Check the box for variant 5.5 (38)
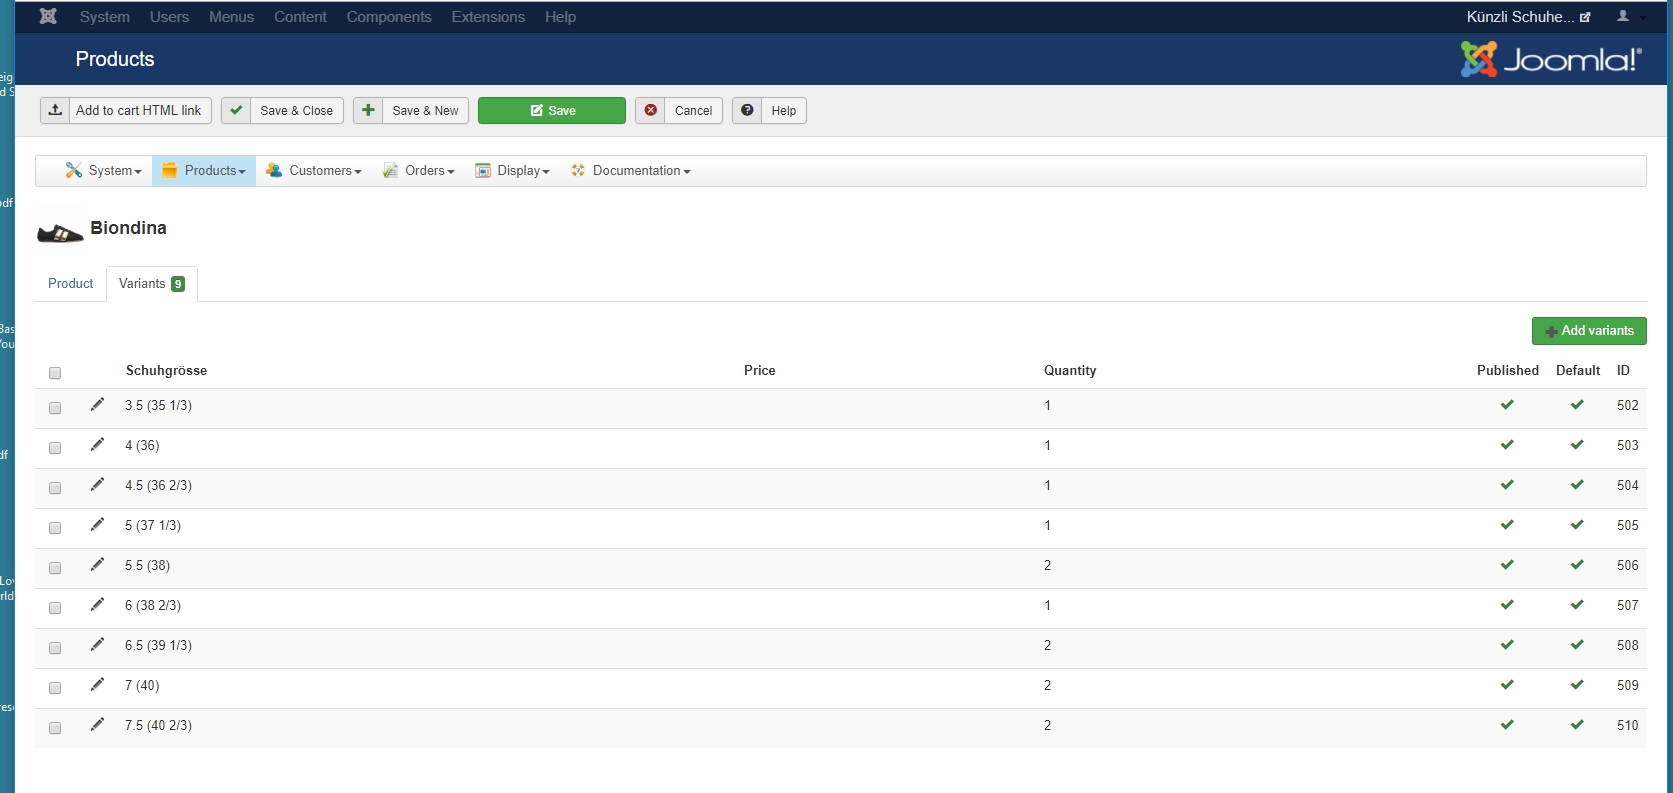 55,568
